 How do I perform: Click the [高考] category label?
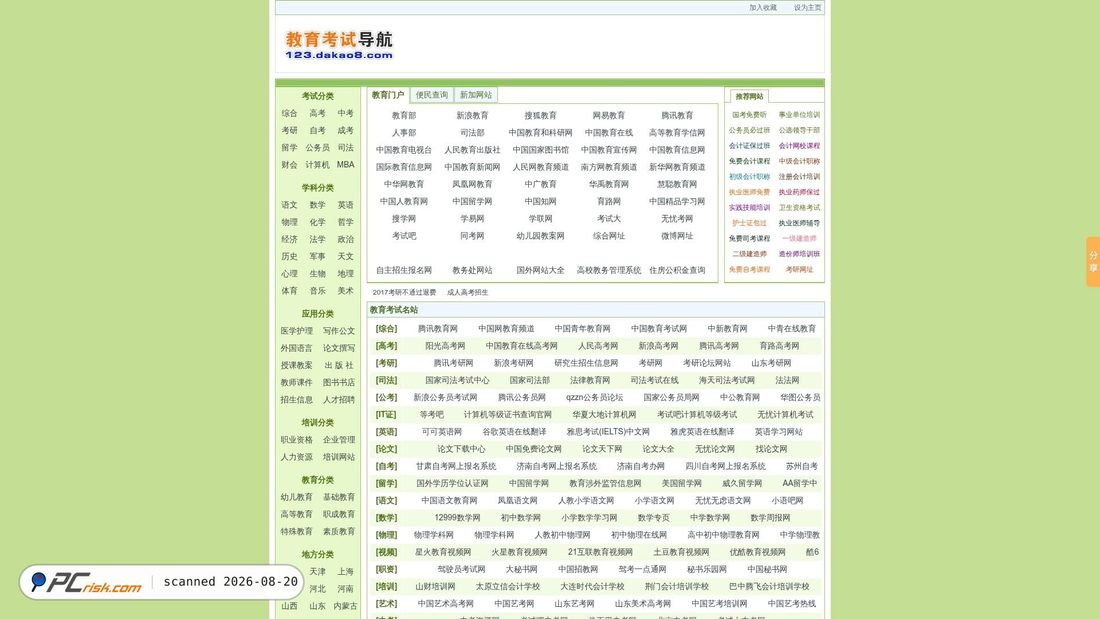[x=386, y=346]
